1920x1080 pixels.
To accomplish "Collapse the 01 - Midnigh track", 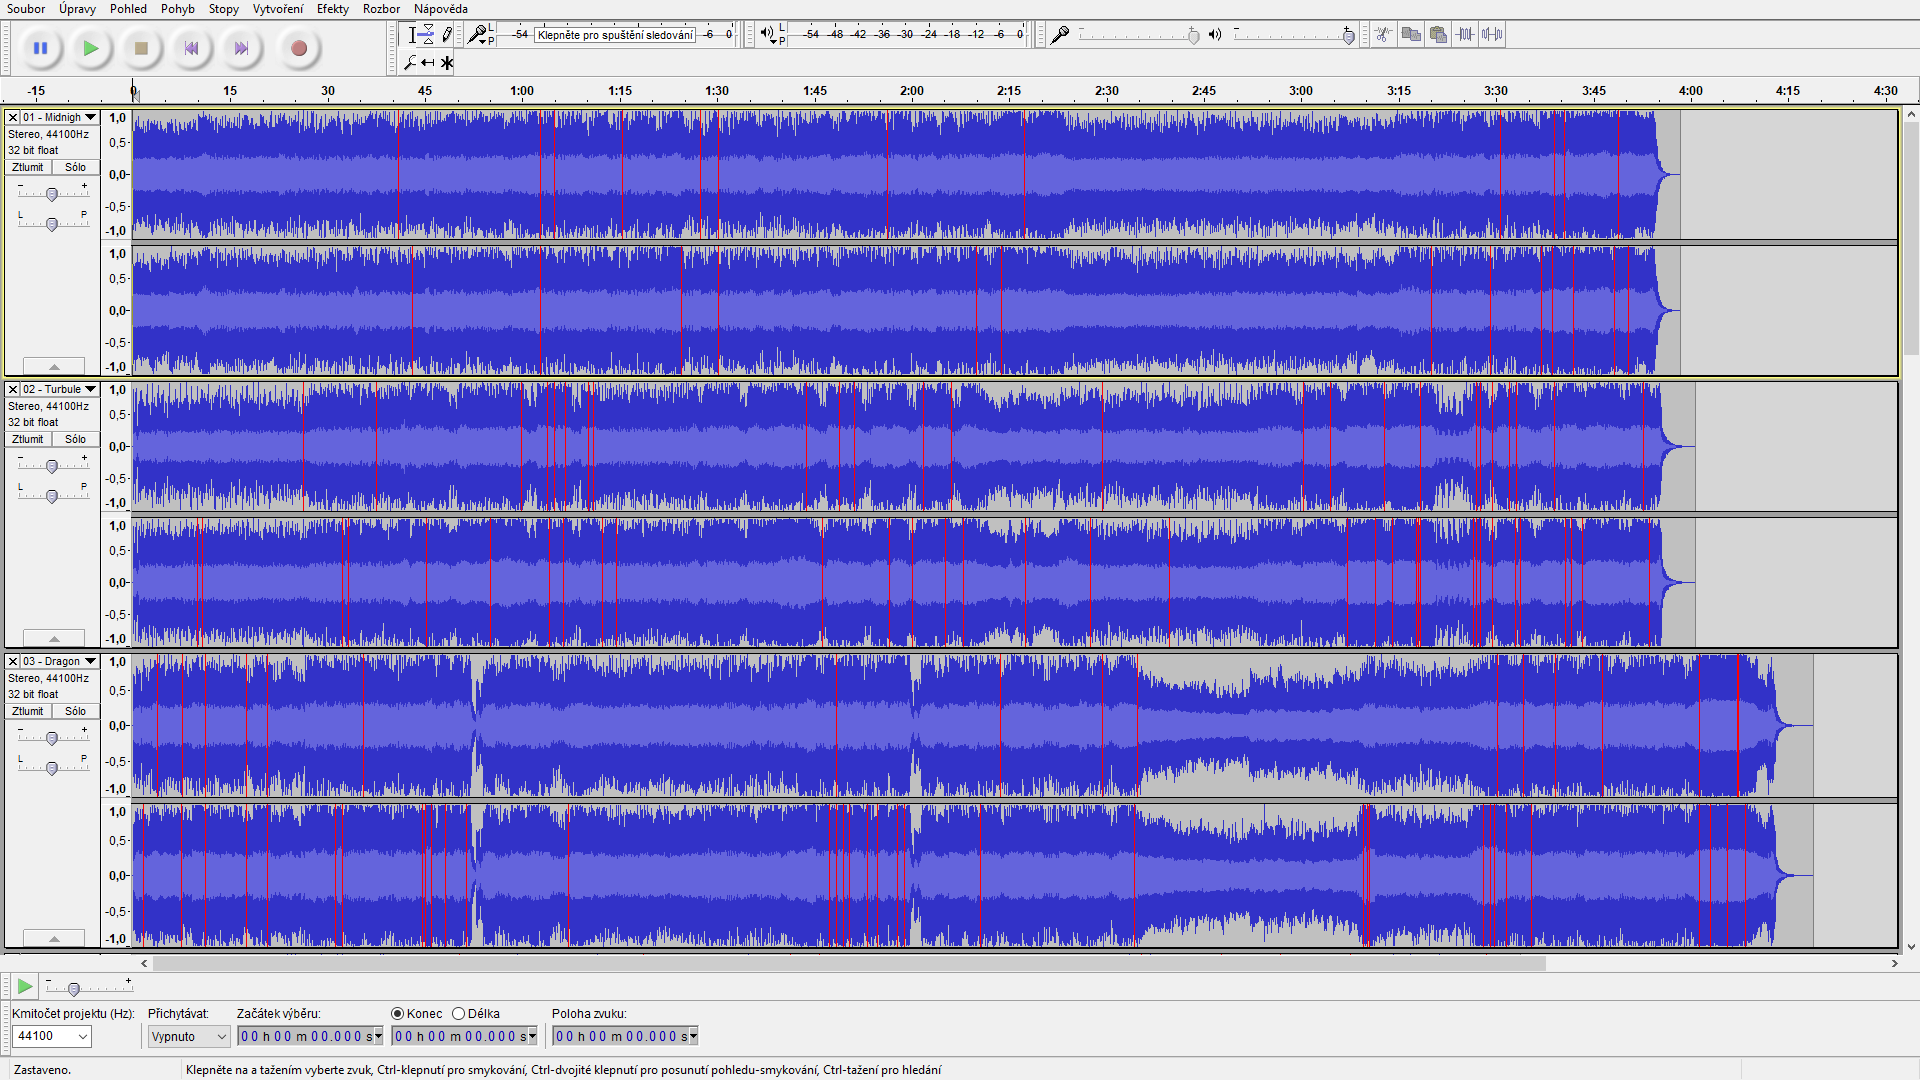I will tap(54, 366).
